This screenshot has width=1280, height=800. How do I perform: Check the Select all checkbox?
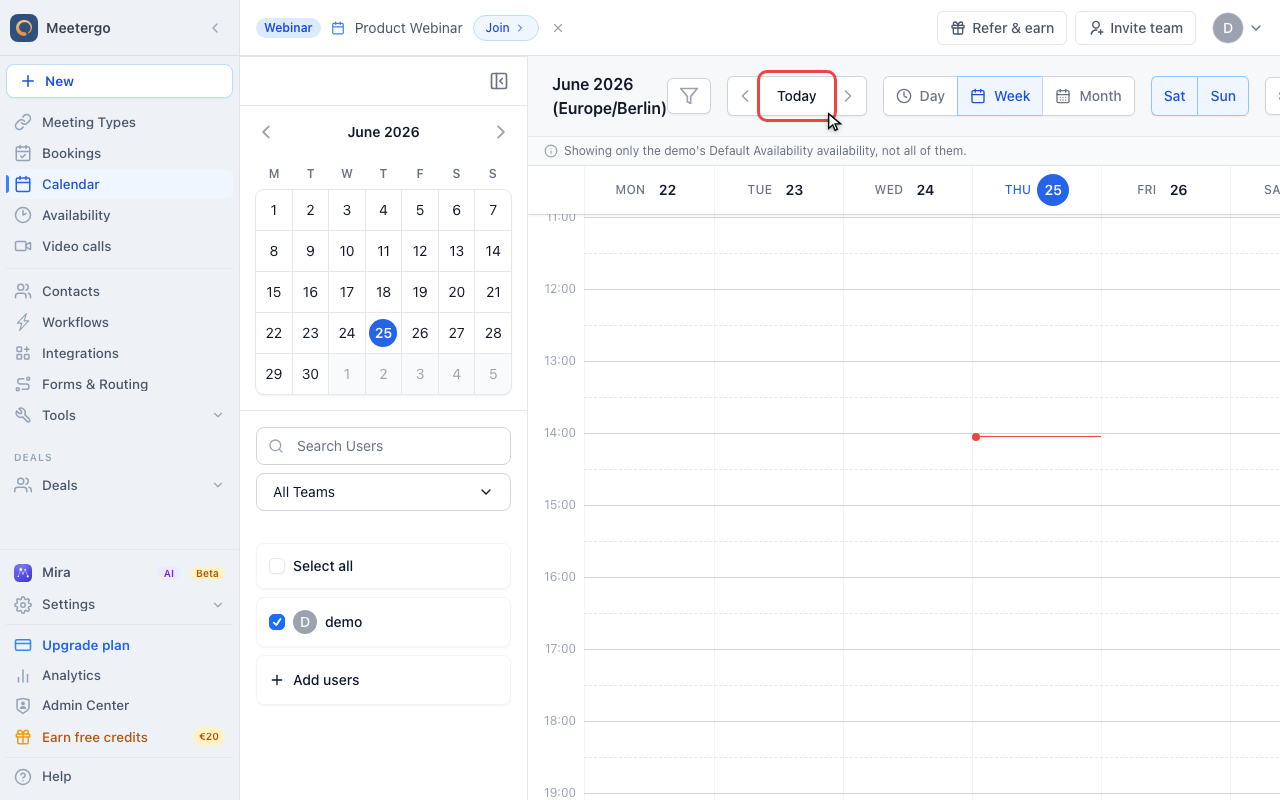pos(277,566)
